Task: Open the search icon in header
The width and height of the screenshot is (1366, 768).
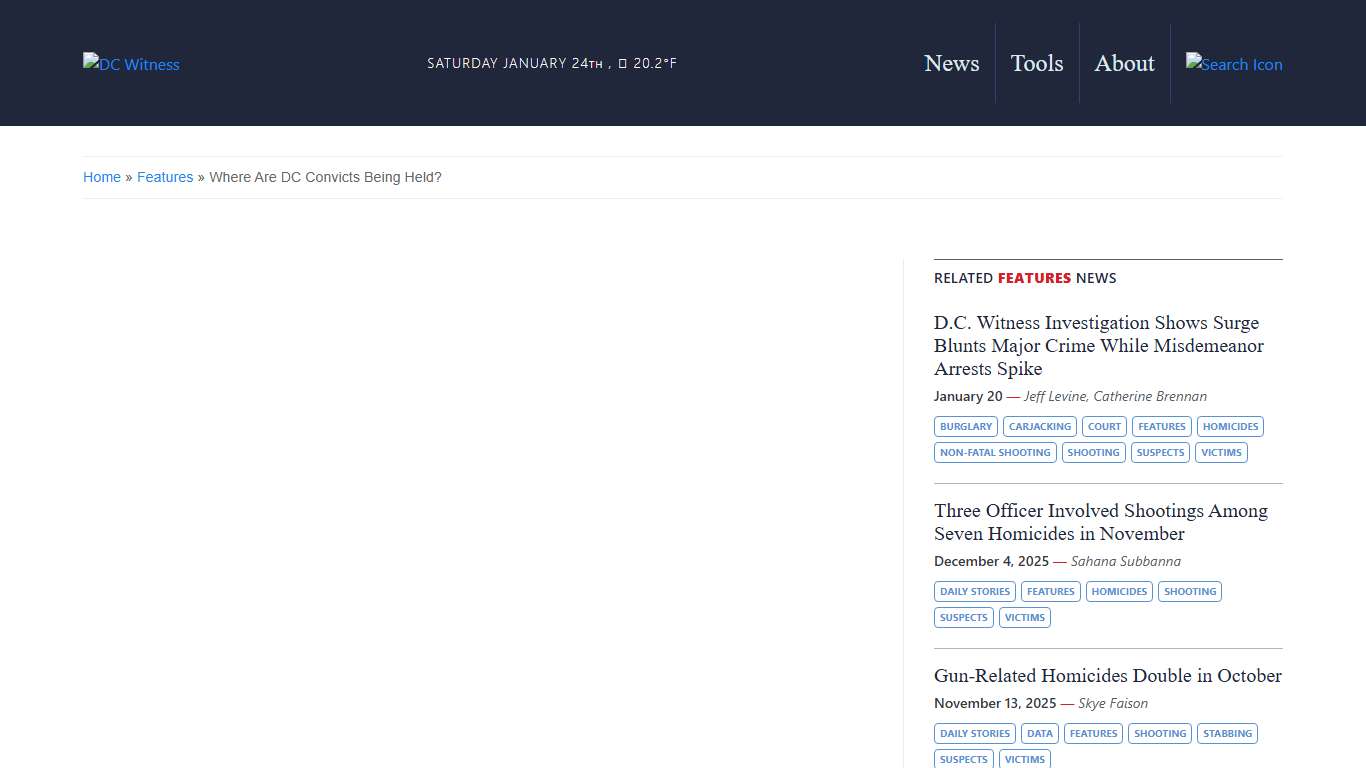Action: pos(1233,64)
